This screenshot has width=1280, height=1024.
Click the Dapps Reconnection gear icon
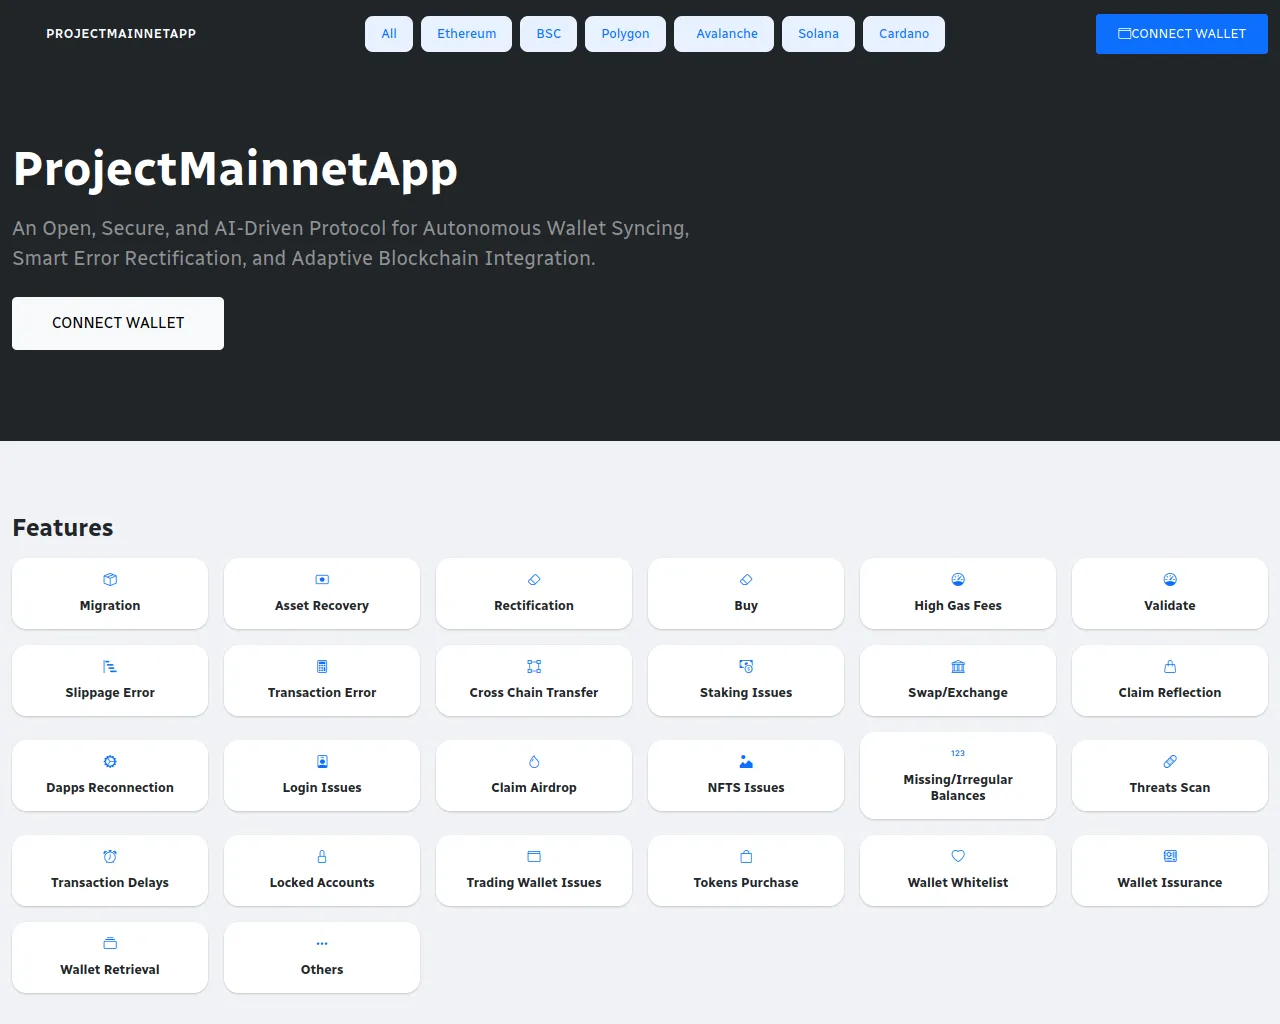(110, 762)
